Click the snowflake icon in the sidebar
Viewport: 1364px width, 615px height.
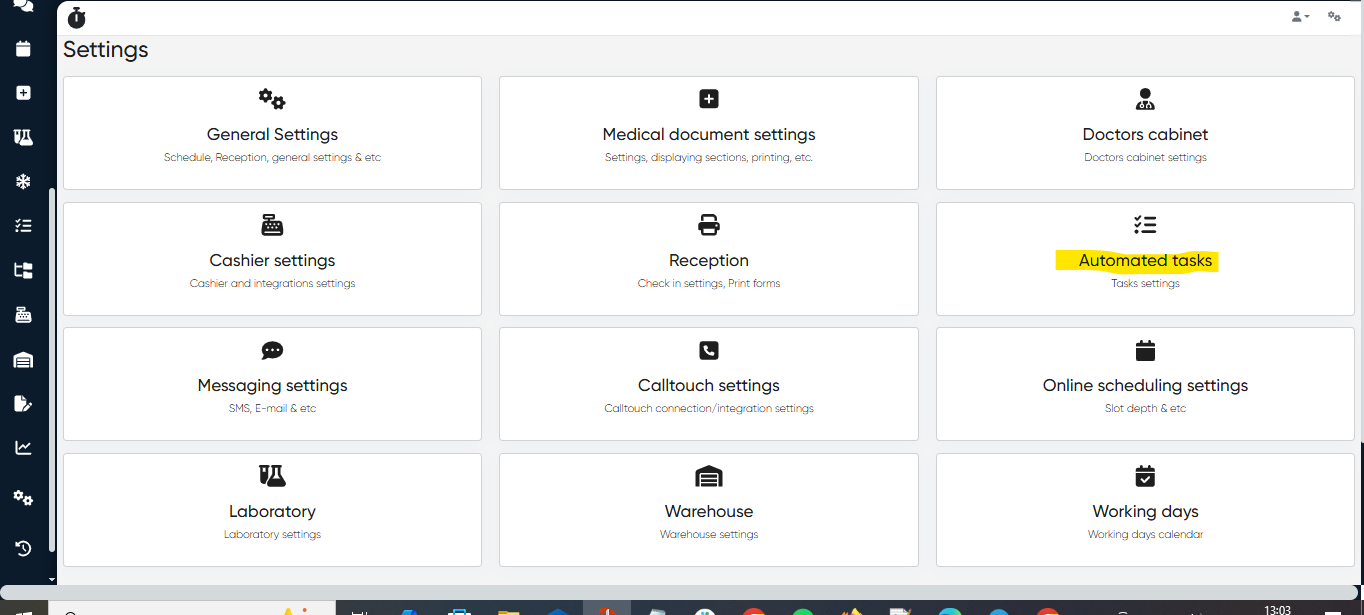(x=23, y=181)
